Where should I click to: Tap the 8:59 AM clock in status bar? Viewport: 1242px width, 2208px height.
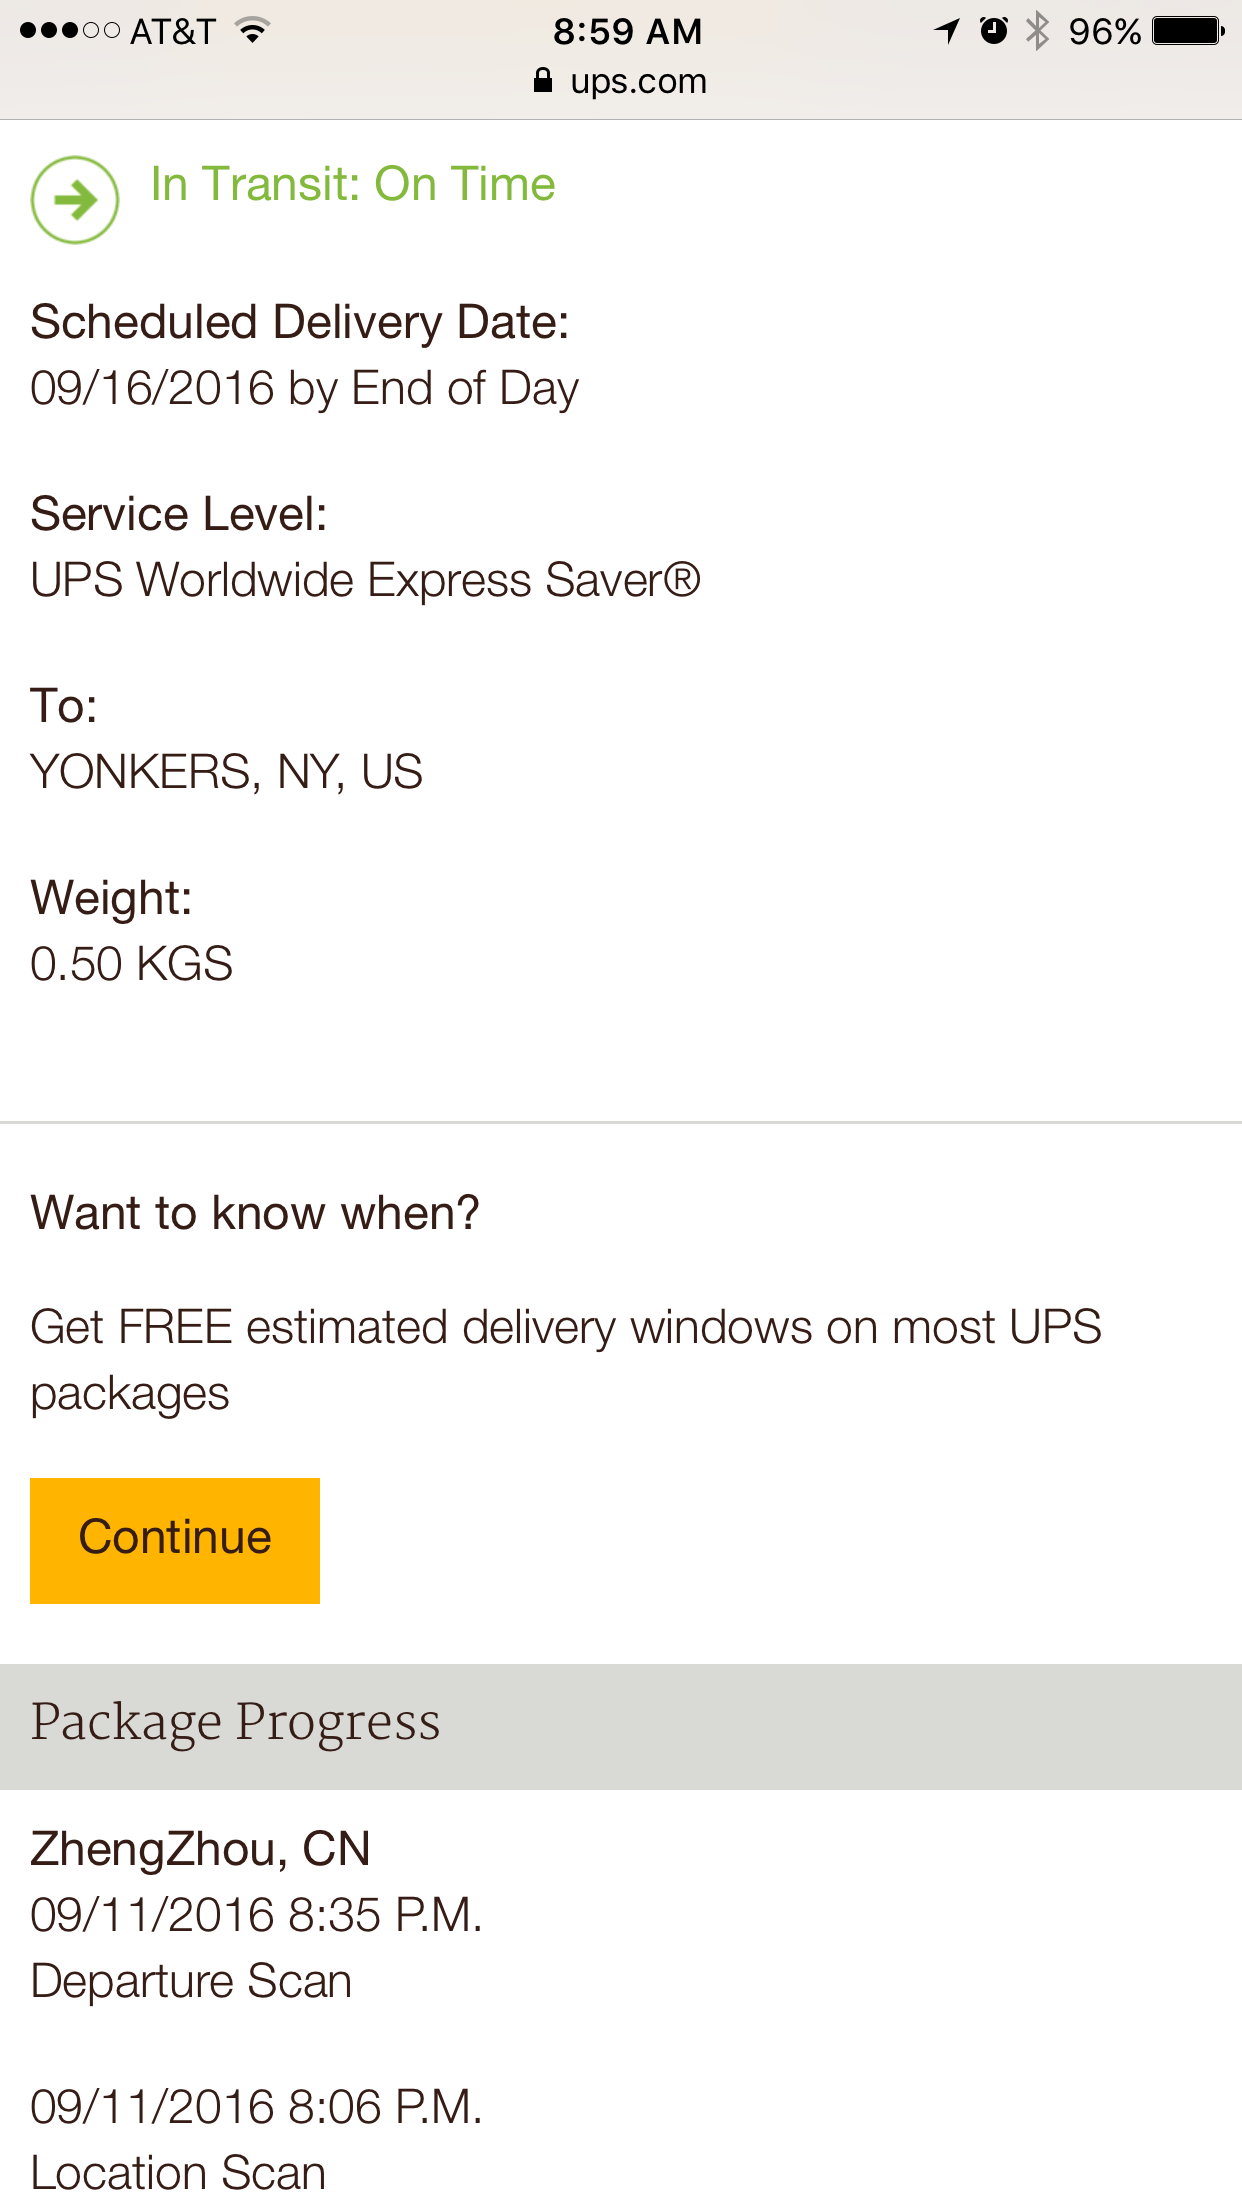(x=628, y=31)
